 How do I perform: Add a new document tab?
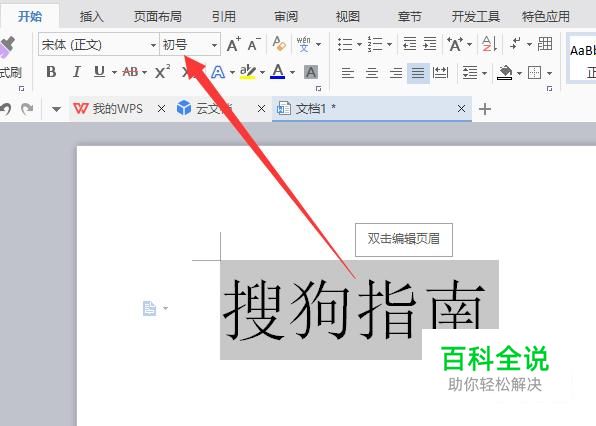point(485,109)
